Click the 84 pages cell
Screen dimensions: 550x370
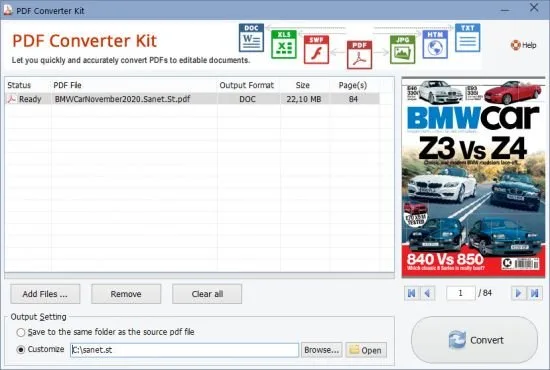pos(353,99)
